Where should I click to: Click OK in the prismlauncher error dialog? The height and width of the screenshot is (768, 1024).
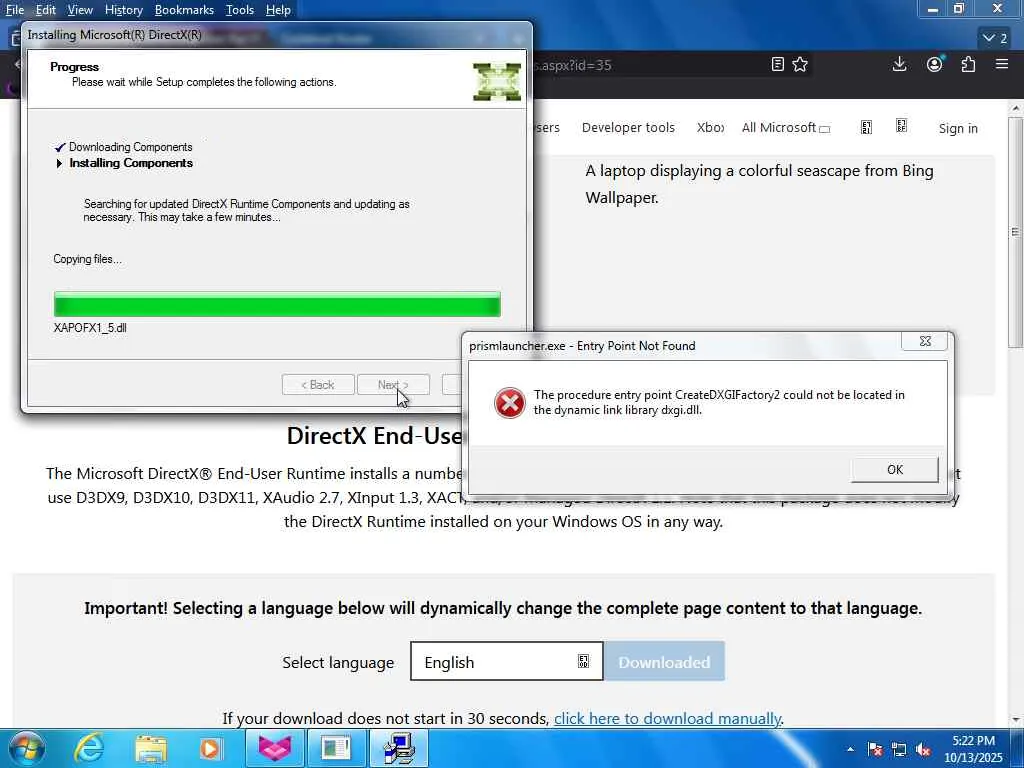[895, 470]
